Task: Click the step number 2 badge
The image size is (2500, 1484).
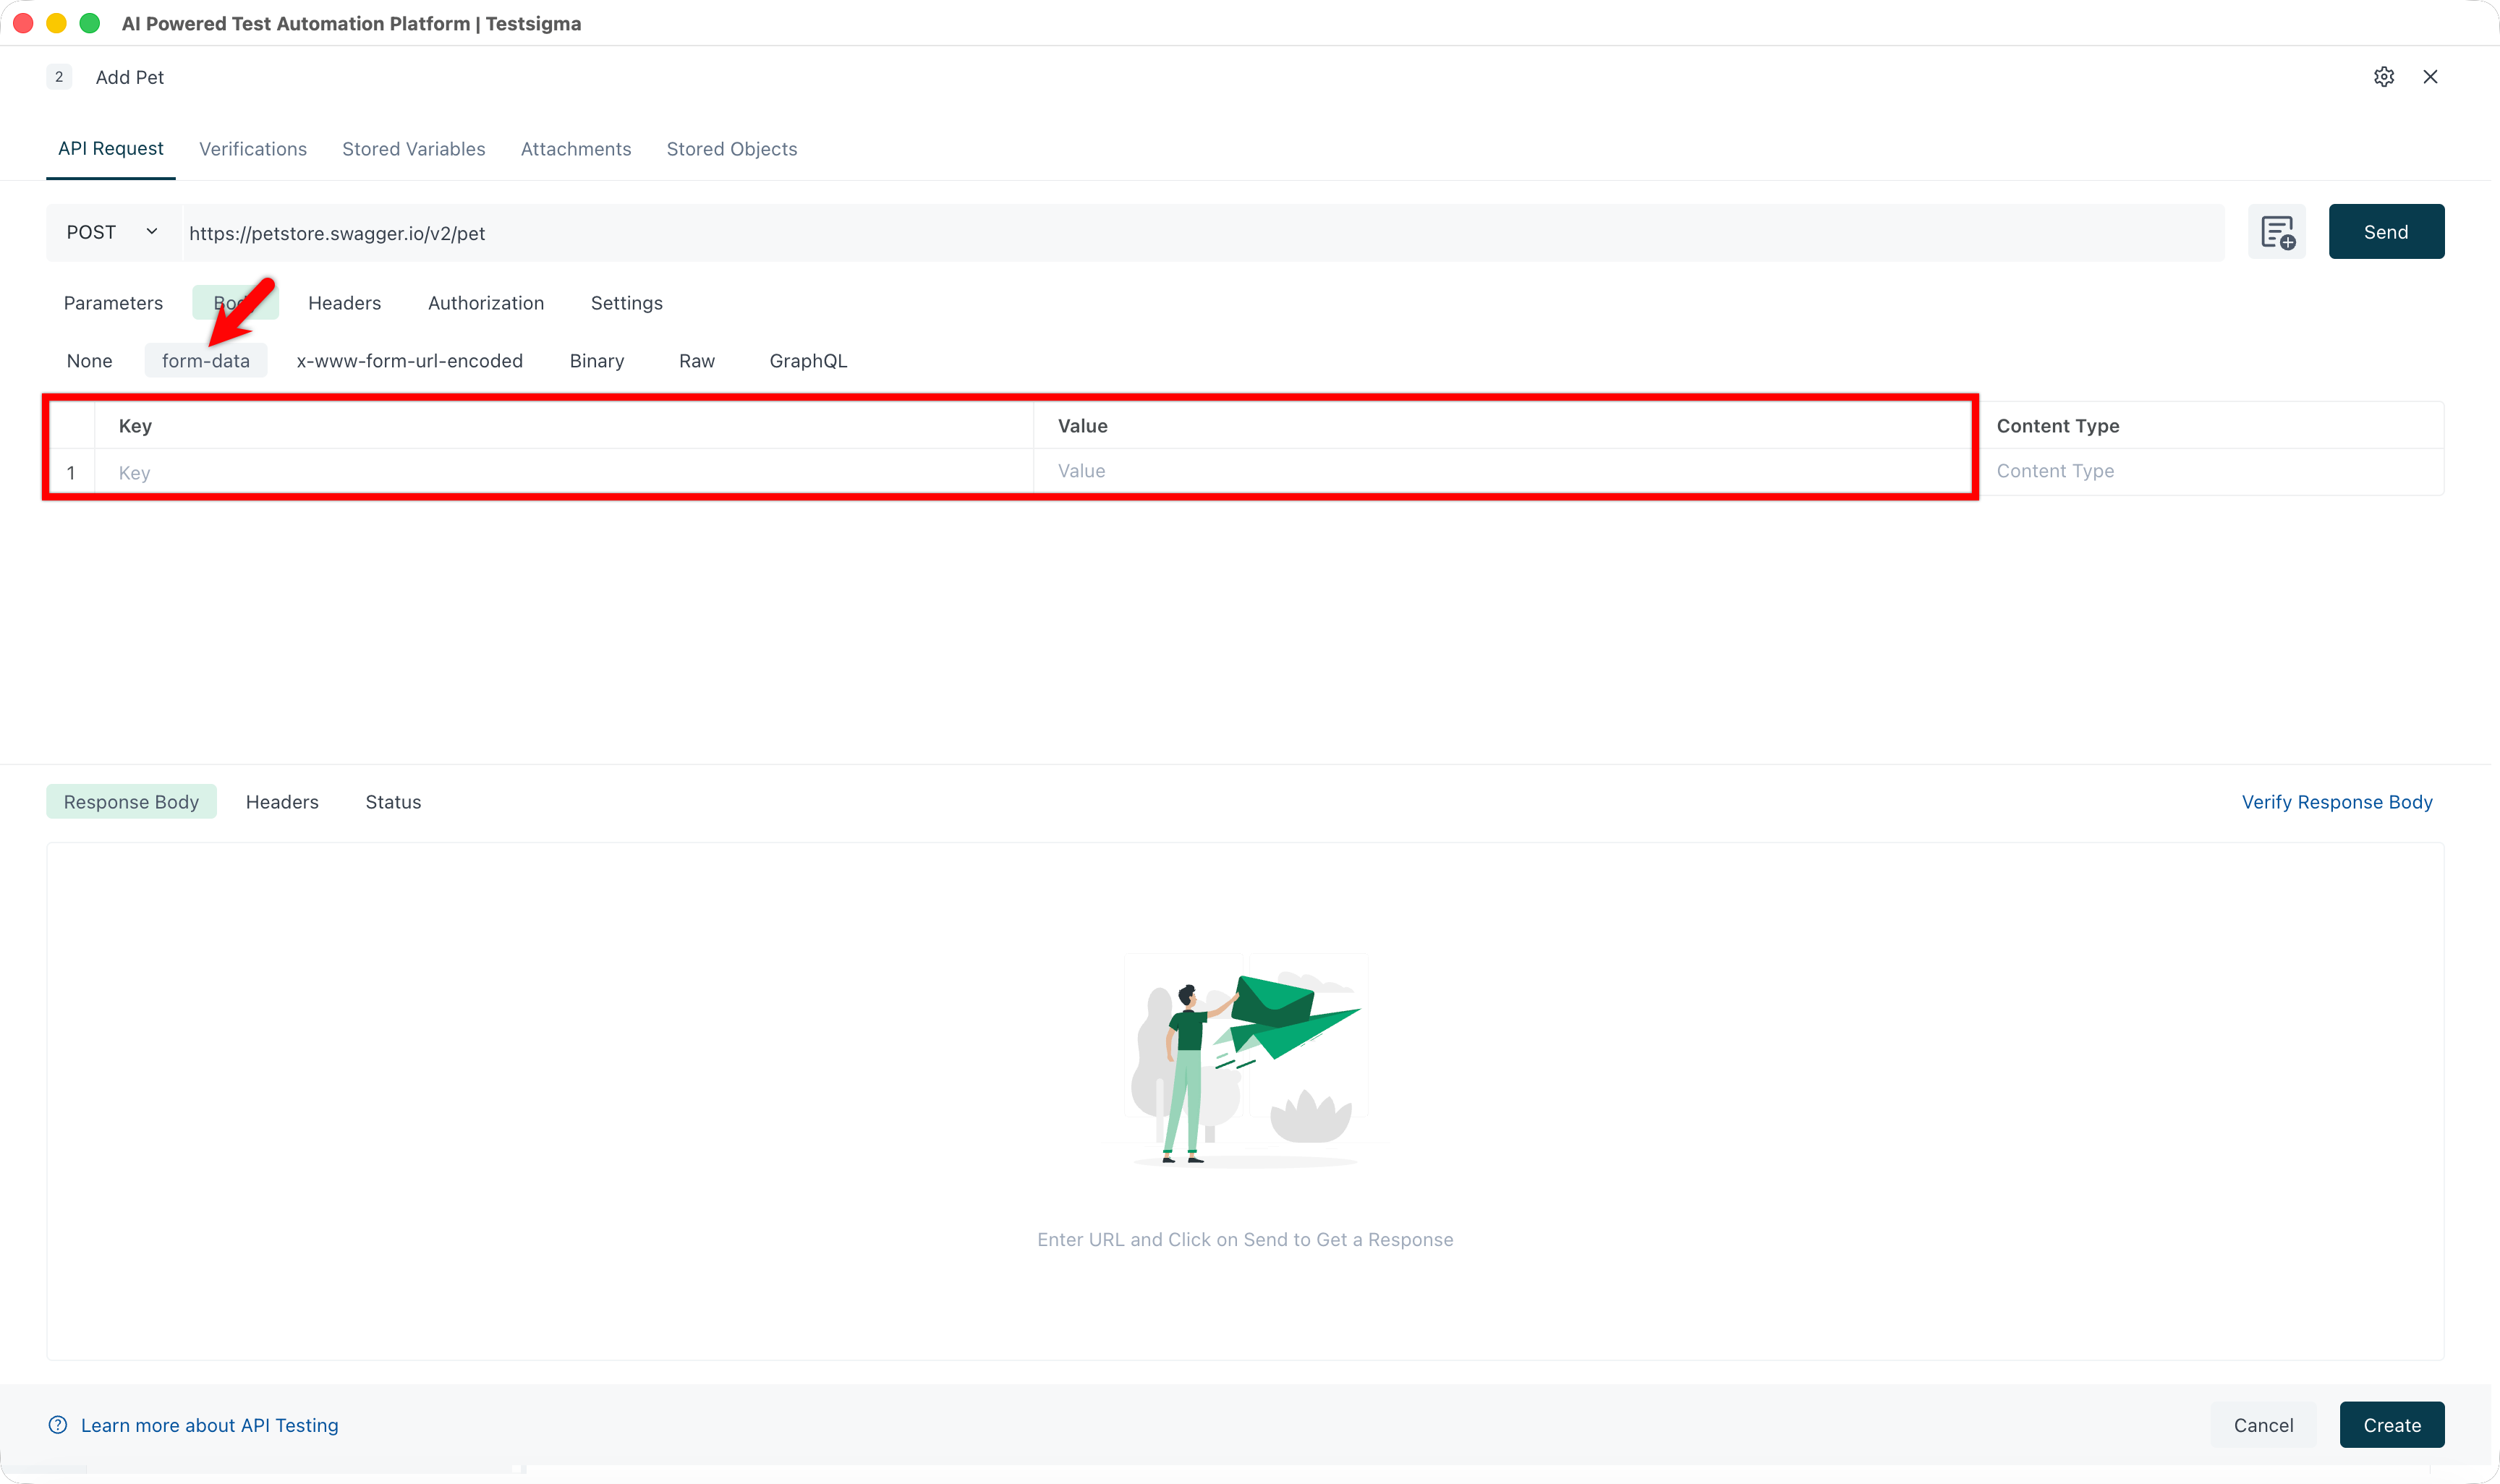Action: click(x=59, y=77)
